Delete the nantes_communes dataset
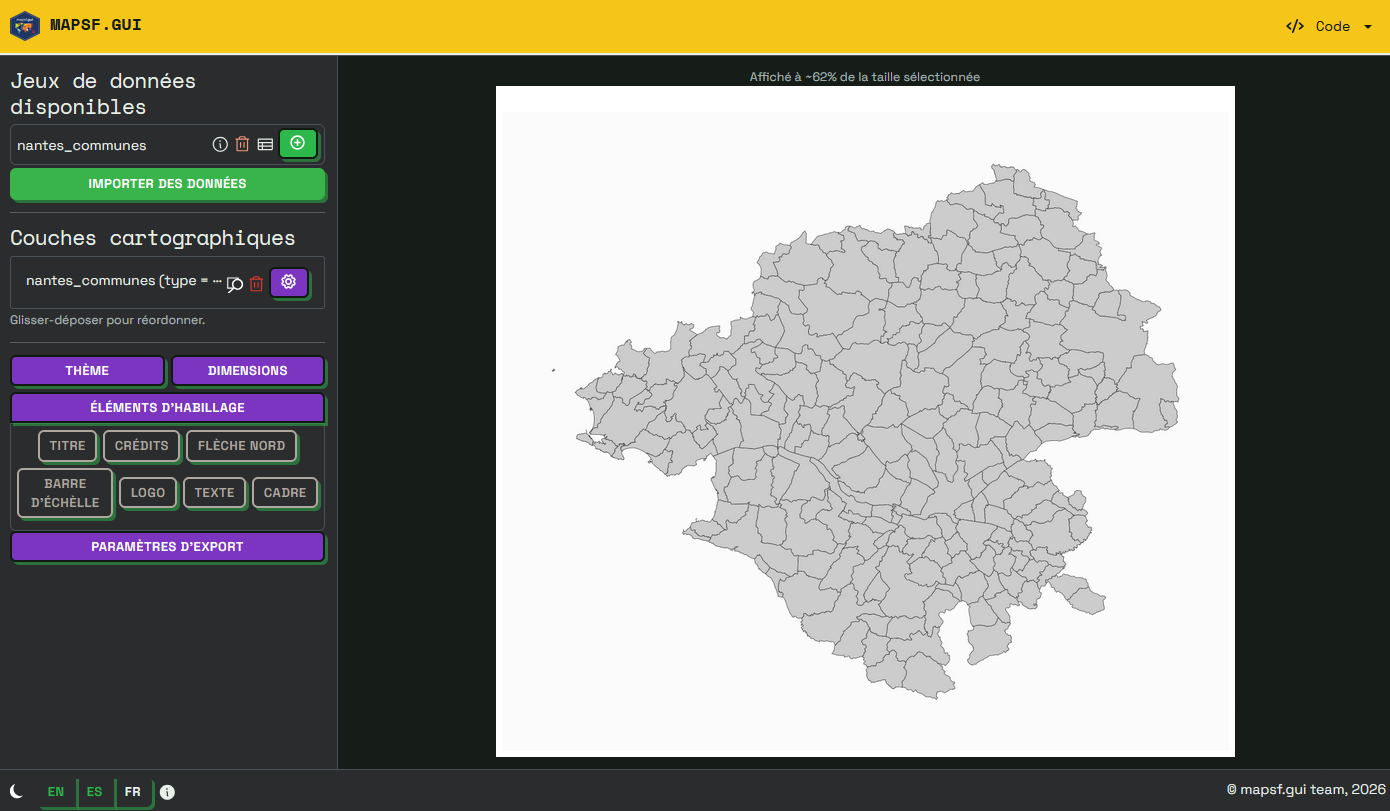This screenshot has height=811, width=1390. 242,144
